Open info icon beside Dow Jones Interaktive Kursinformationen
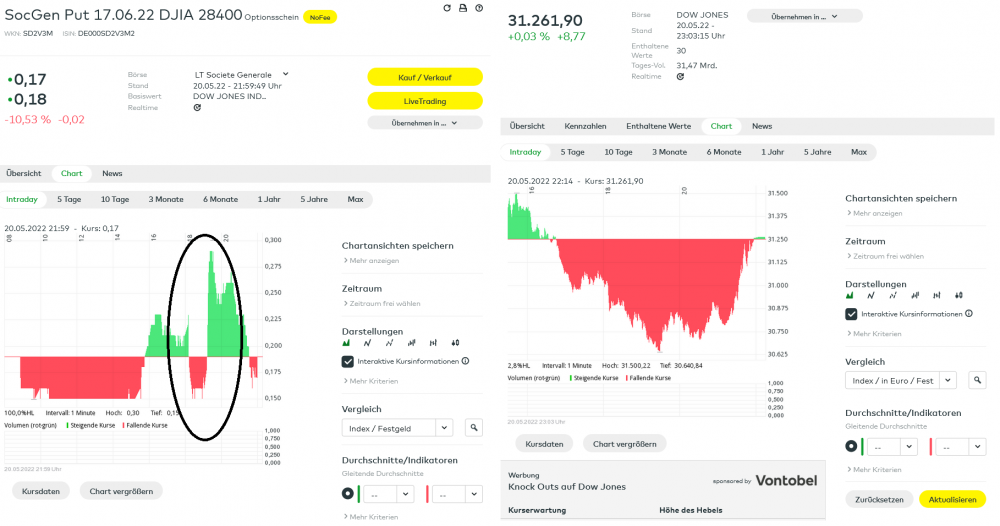1000x526 pixels. tap(969, 314)
